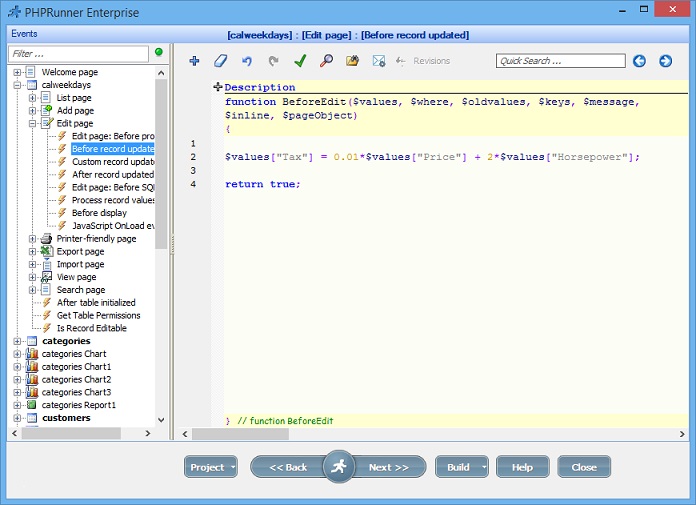Select the Before display event

pyautogui.click(x=99, y=213)
